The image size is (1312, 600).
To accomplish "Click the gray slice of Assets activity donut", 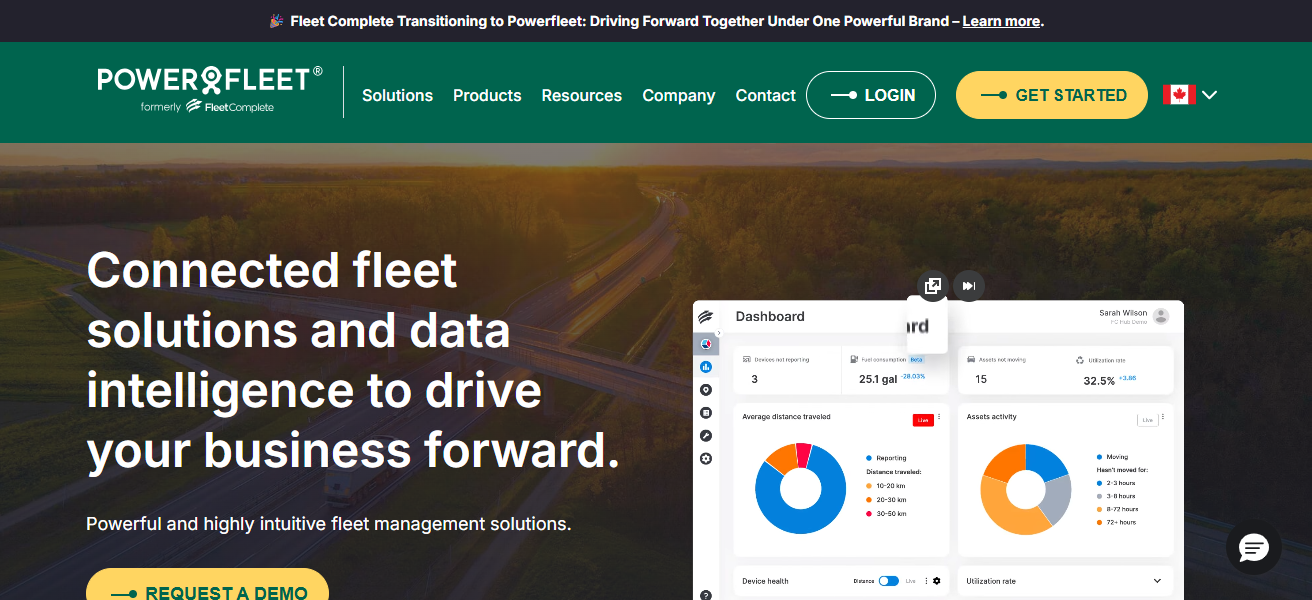I will click(1056, 500).
